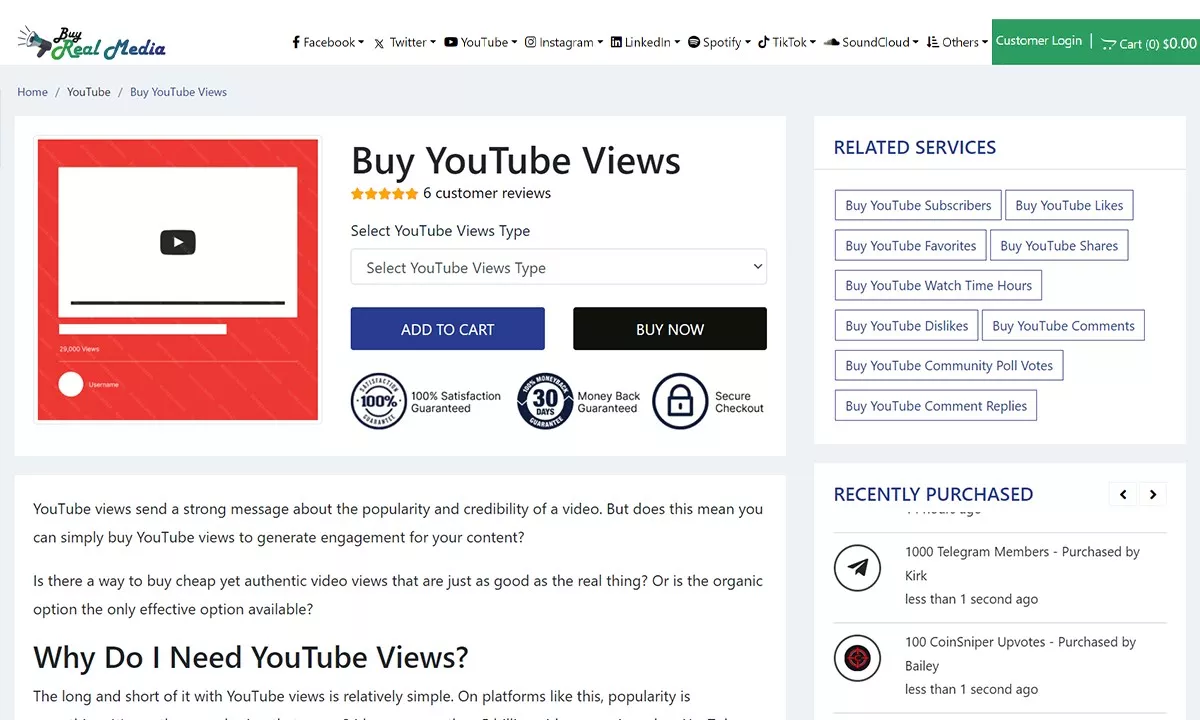Click the Twitter X icon
Viewport: 1200px width, 720px height.
[378, 42]
